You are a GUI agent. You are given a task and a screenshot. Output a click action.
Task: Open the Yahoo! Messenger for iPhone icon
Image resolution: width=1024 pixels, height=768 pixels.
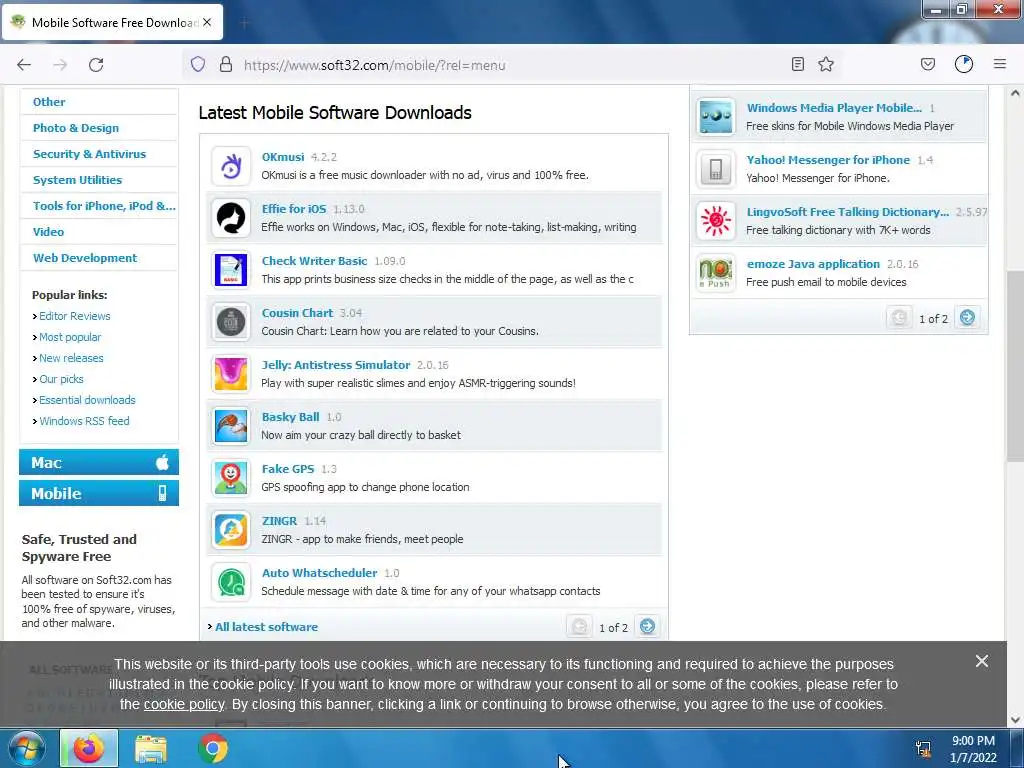pos(716,169)
